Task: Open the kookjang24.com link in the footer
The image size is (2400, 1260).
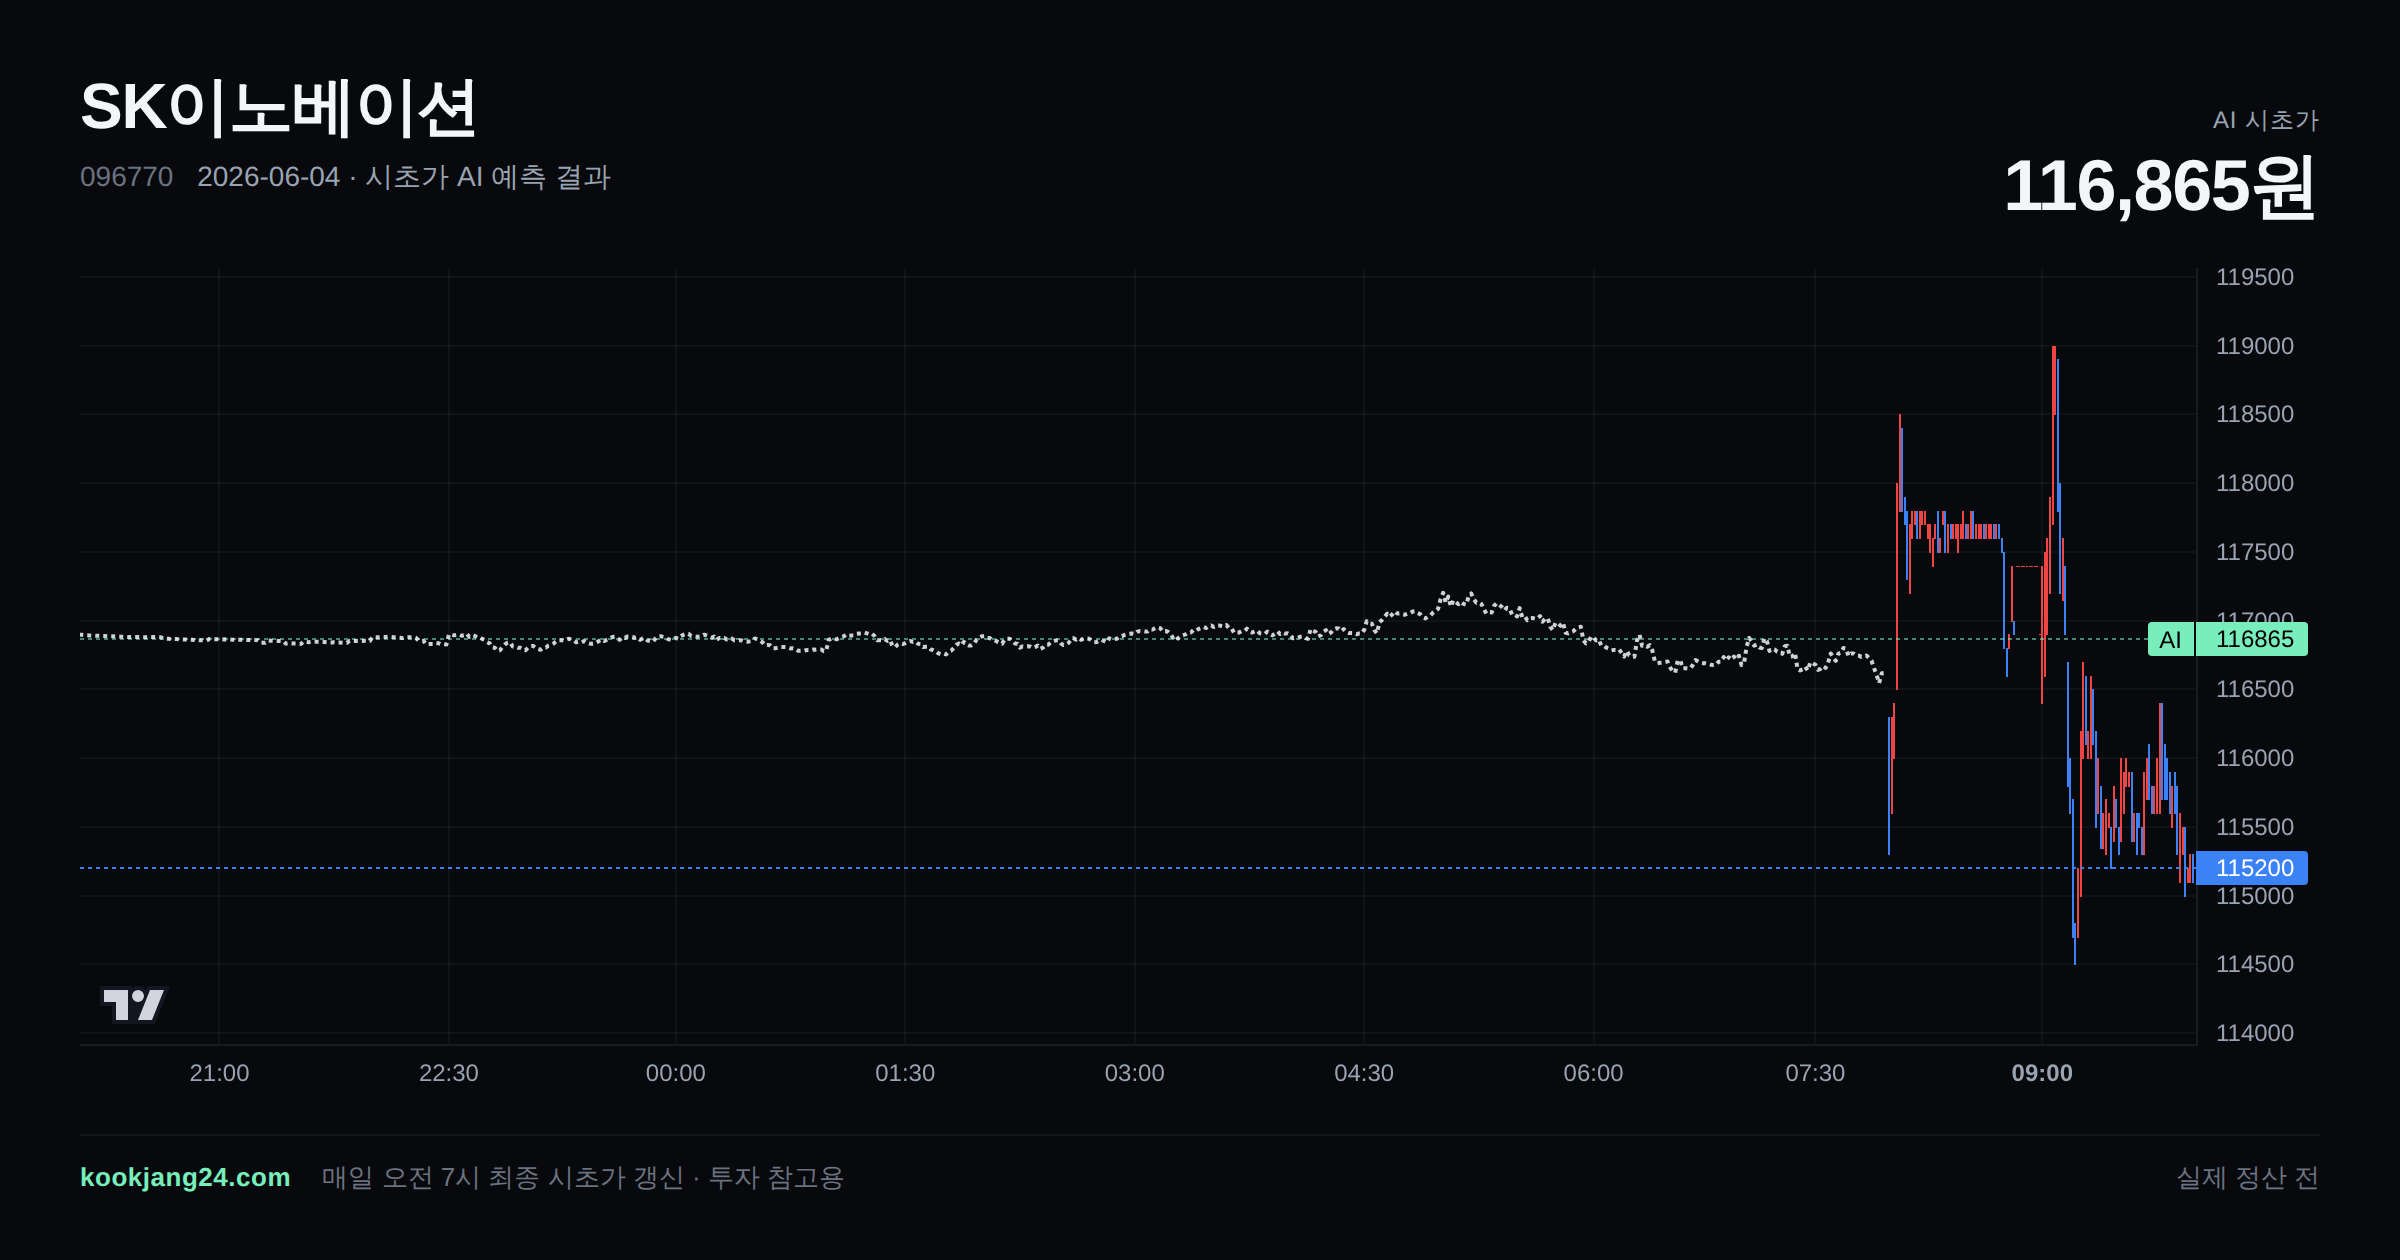Action: click(185, 1177)
